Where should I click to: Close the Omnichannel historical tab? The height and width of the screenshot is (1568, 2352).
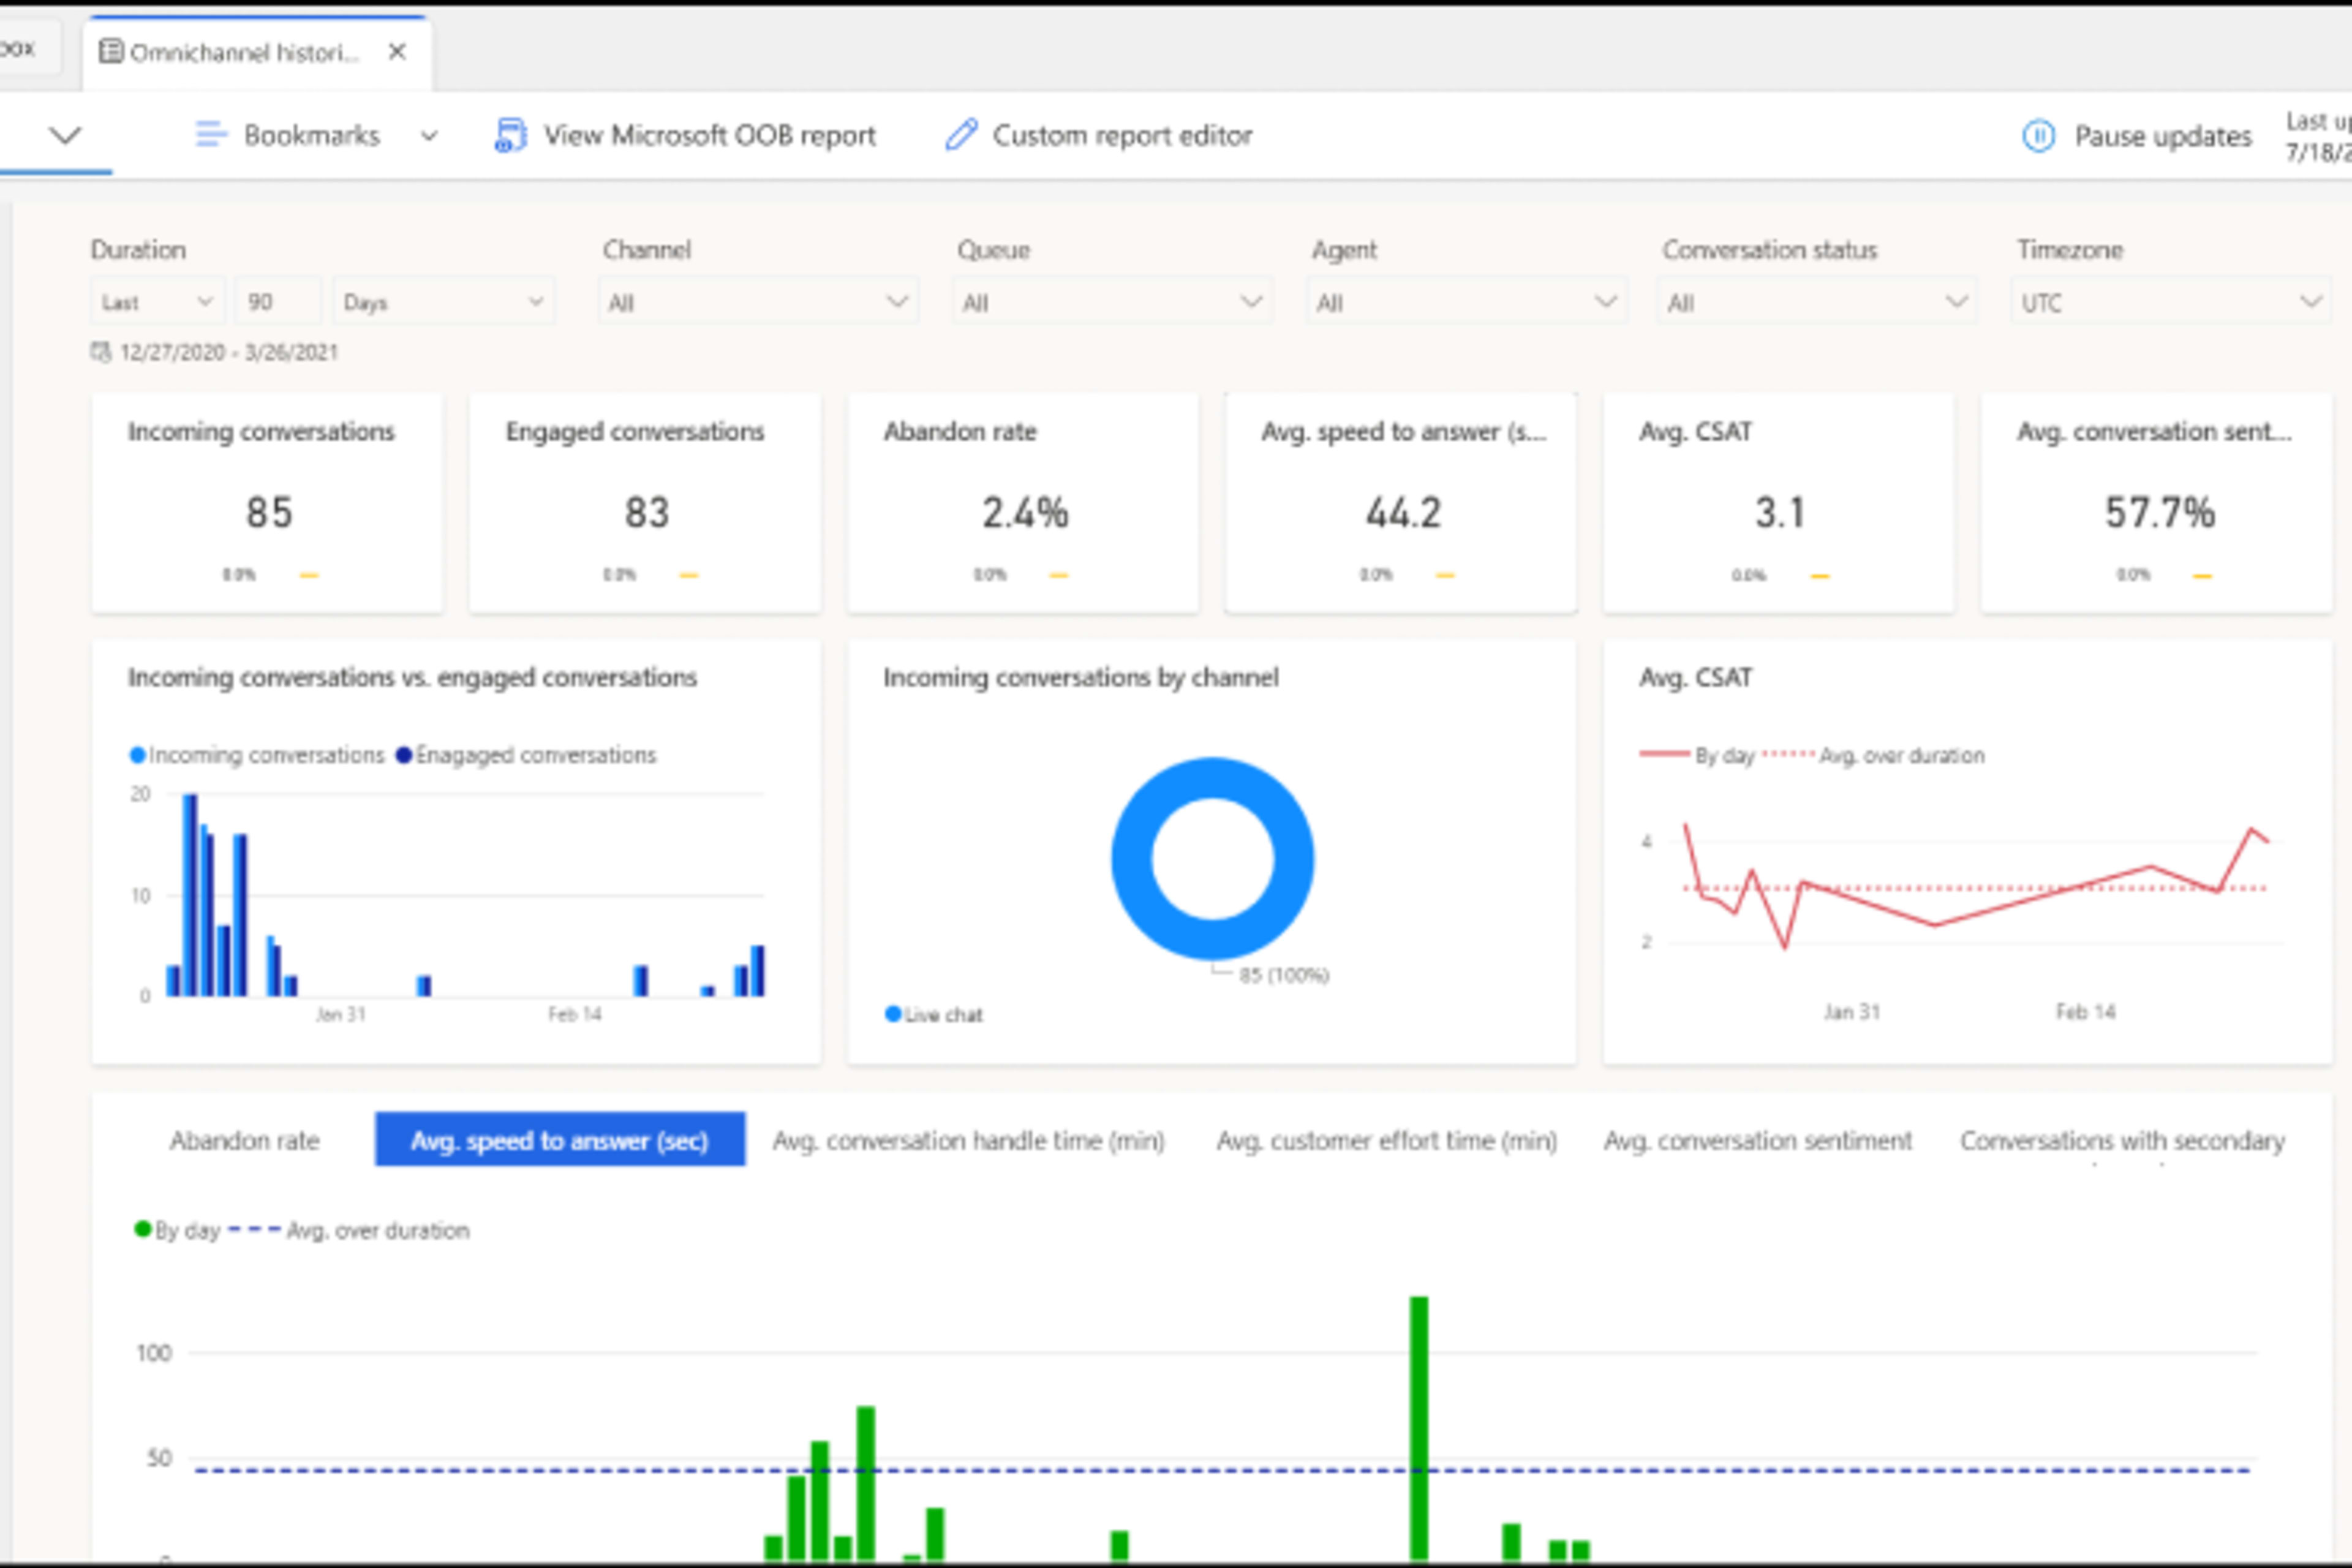point(397,51)
